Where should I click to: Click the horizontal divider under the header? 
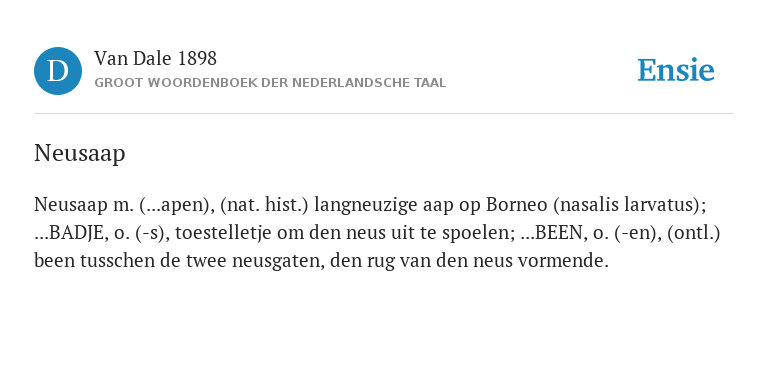(x=384, y=114)
